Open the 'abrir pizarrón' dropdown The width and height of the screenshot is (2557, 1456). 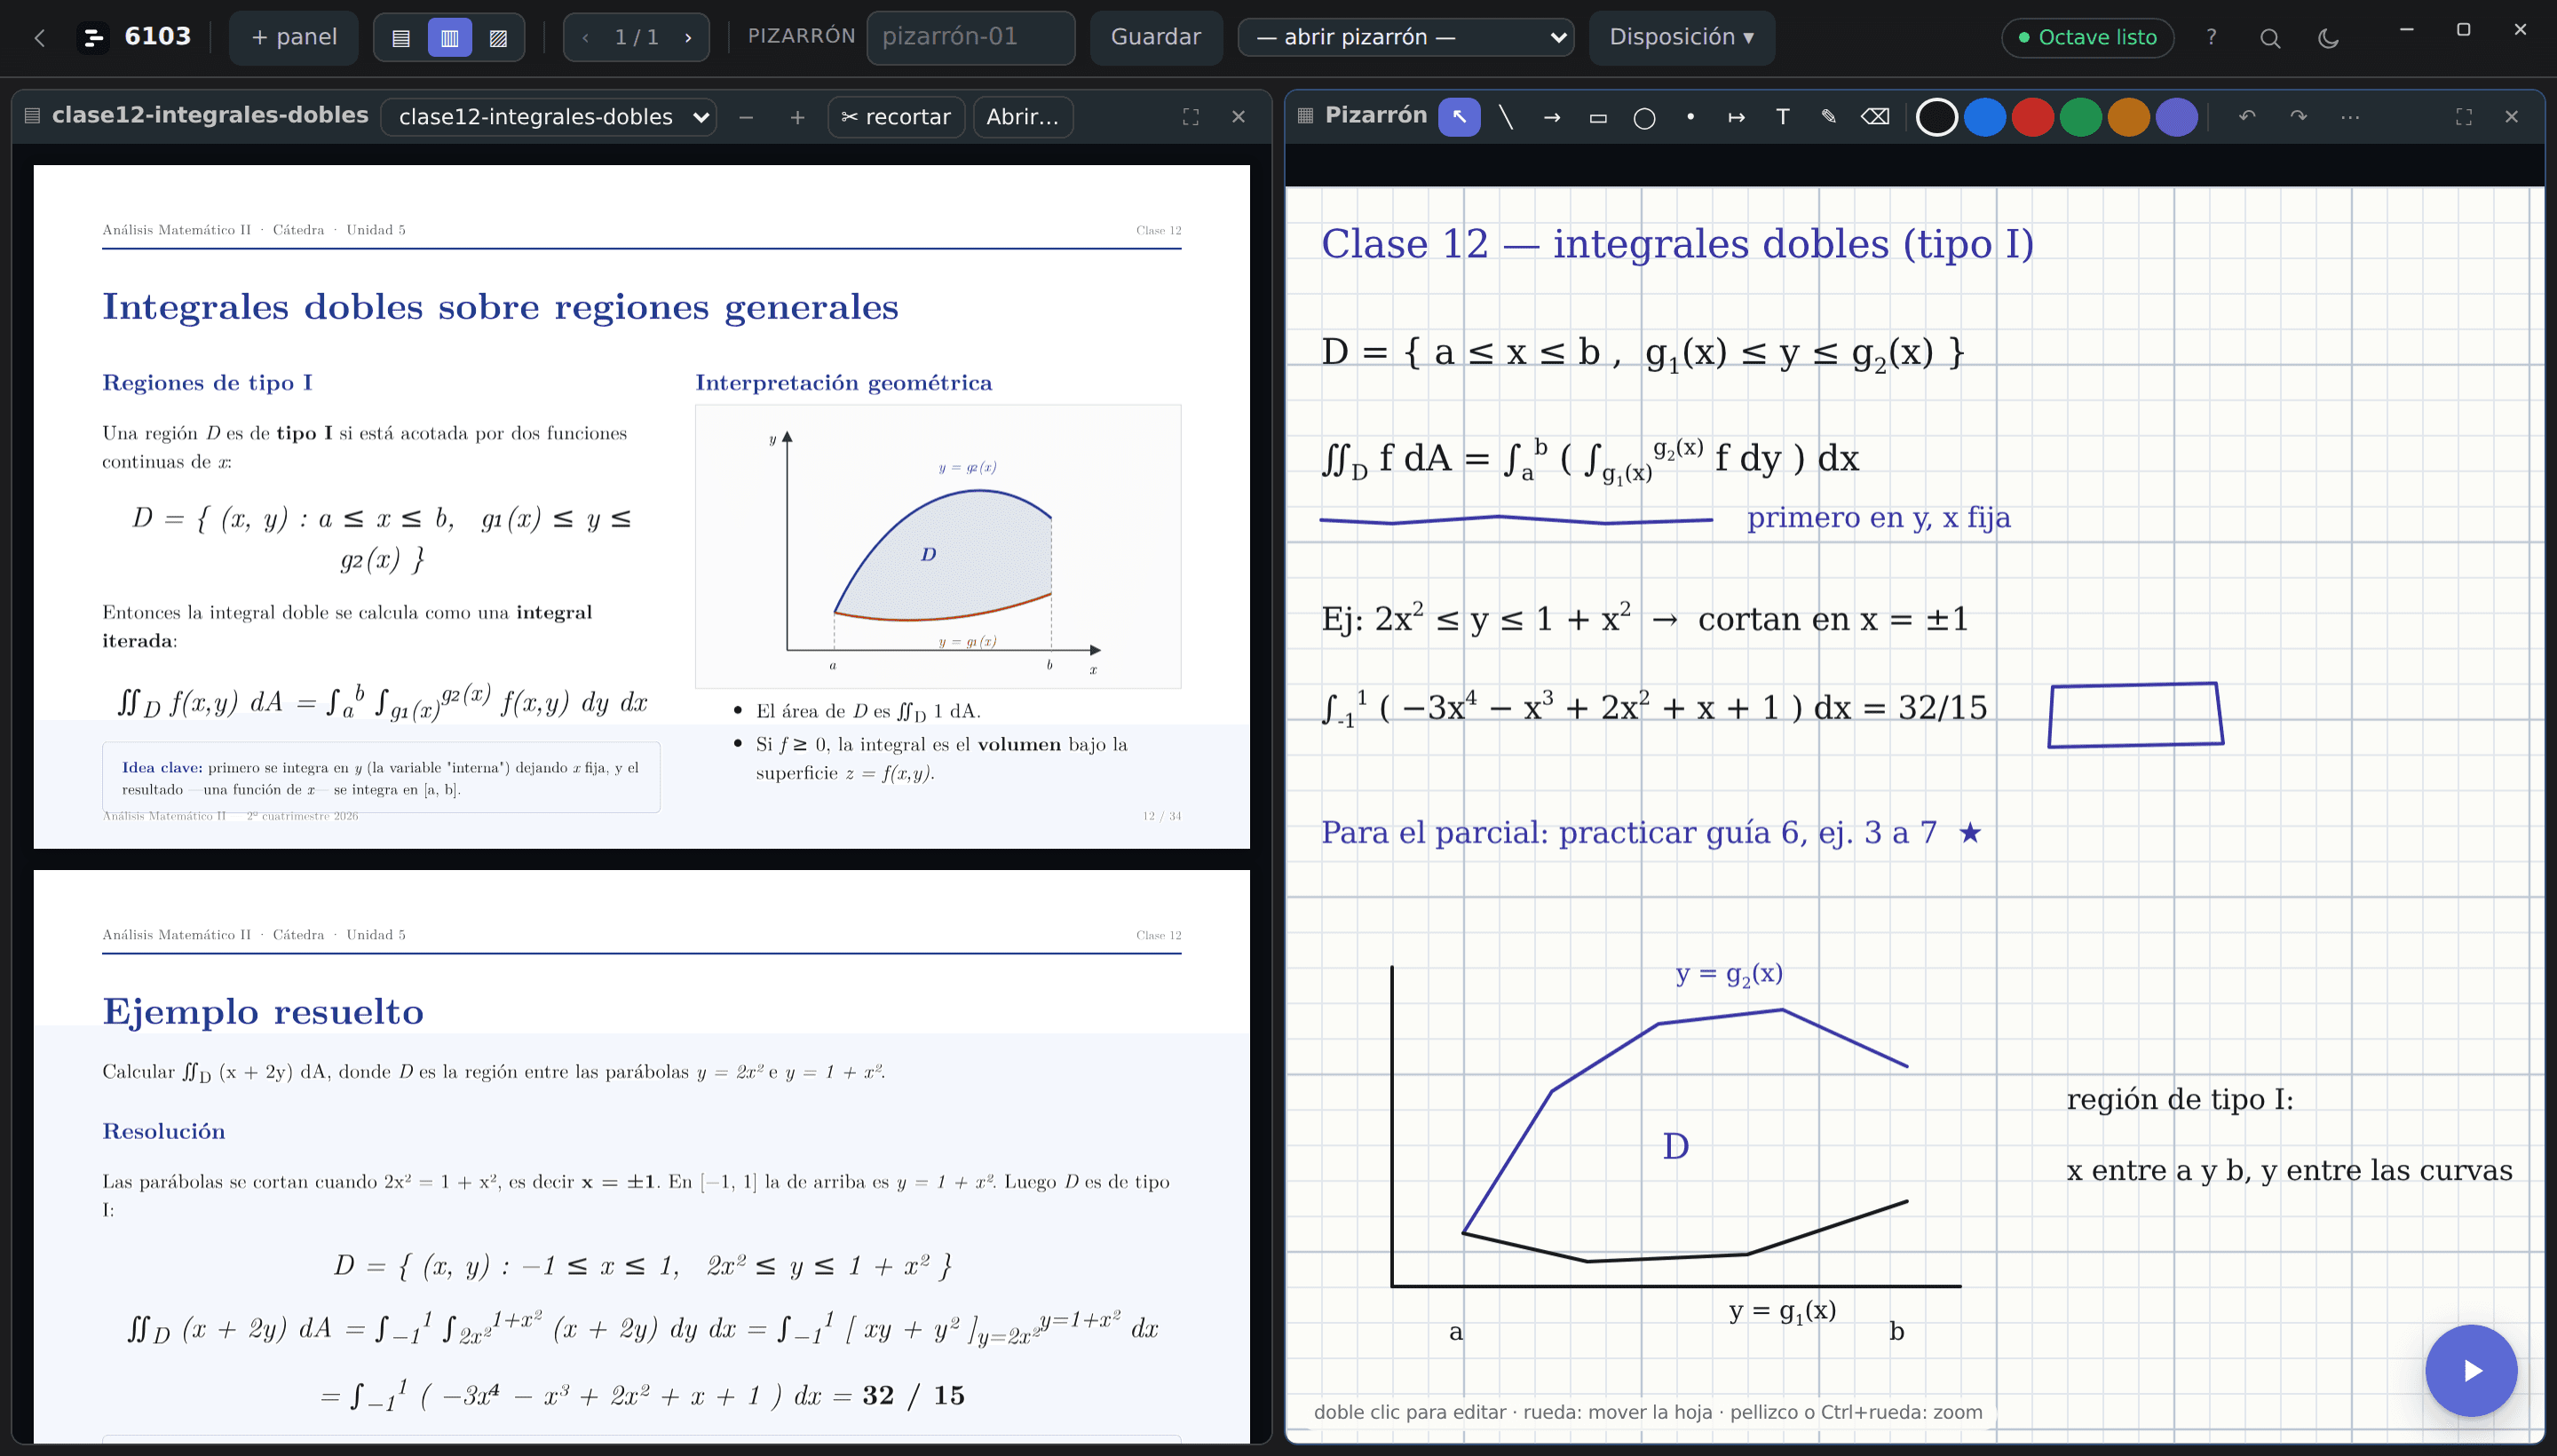click(1406, 38)
